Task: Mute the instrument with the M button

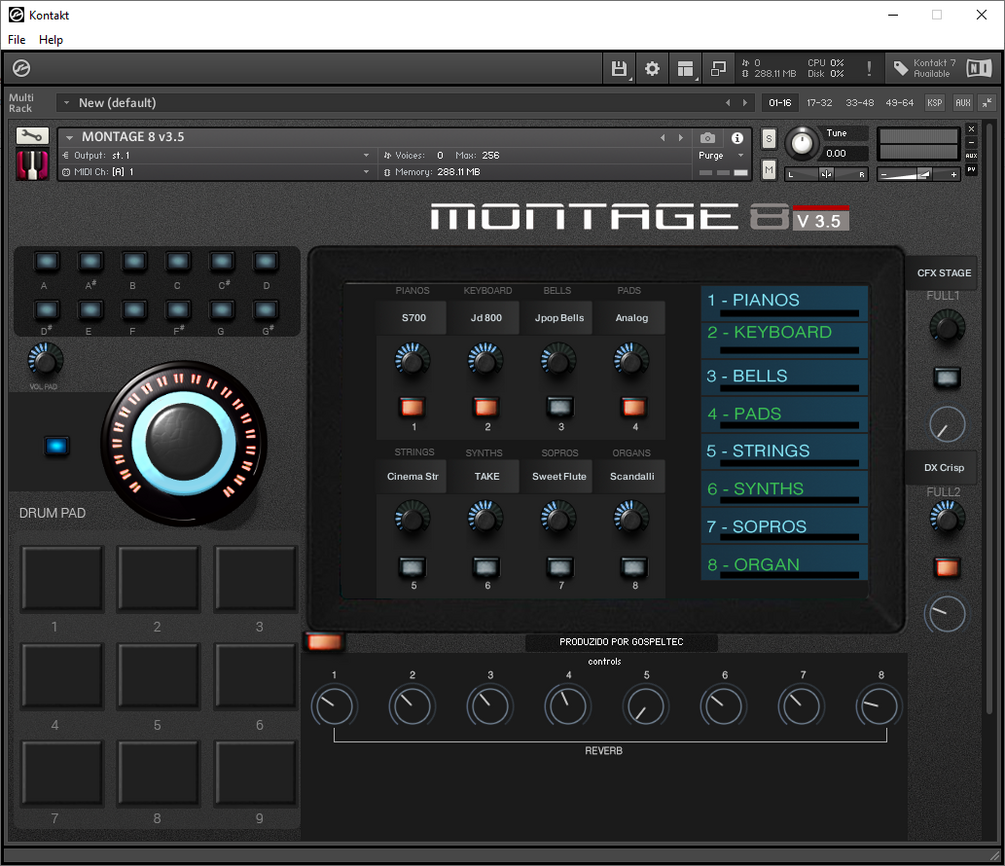Action: pos(768,169)
